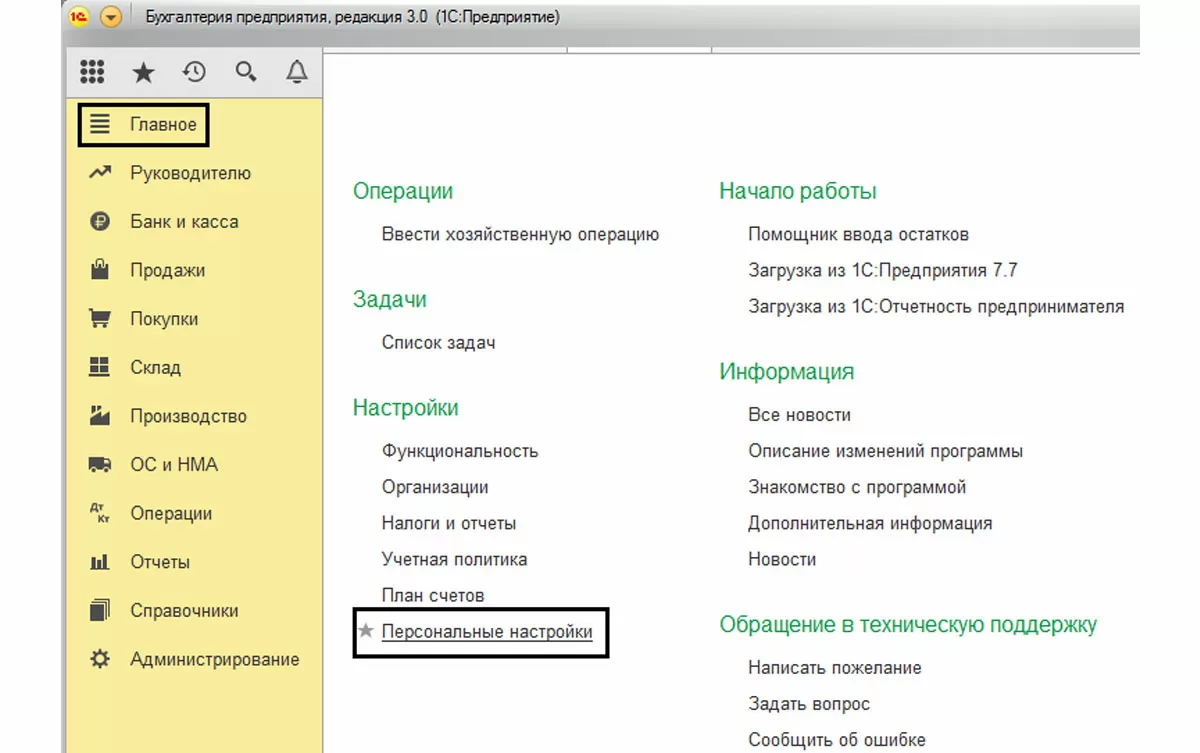Click the Продажи shopping bag icon
This screenshot has height=753, width=1200.
pos(100,270)
